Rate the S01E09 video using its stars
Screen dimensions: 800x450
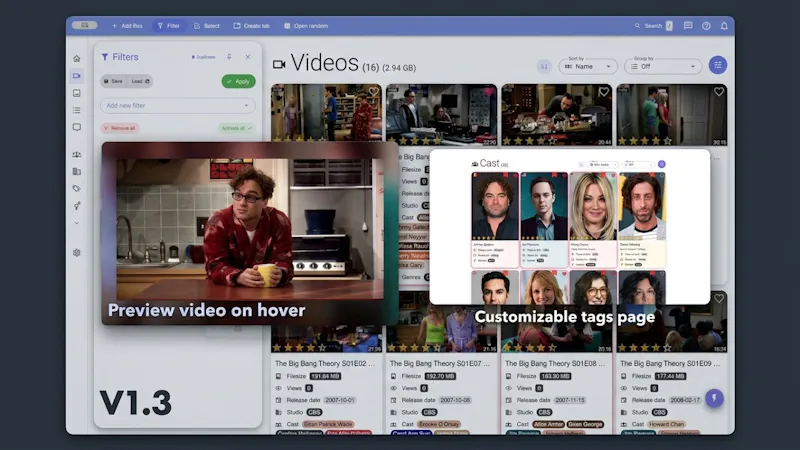pos(644,348)
